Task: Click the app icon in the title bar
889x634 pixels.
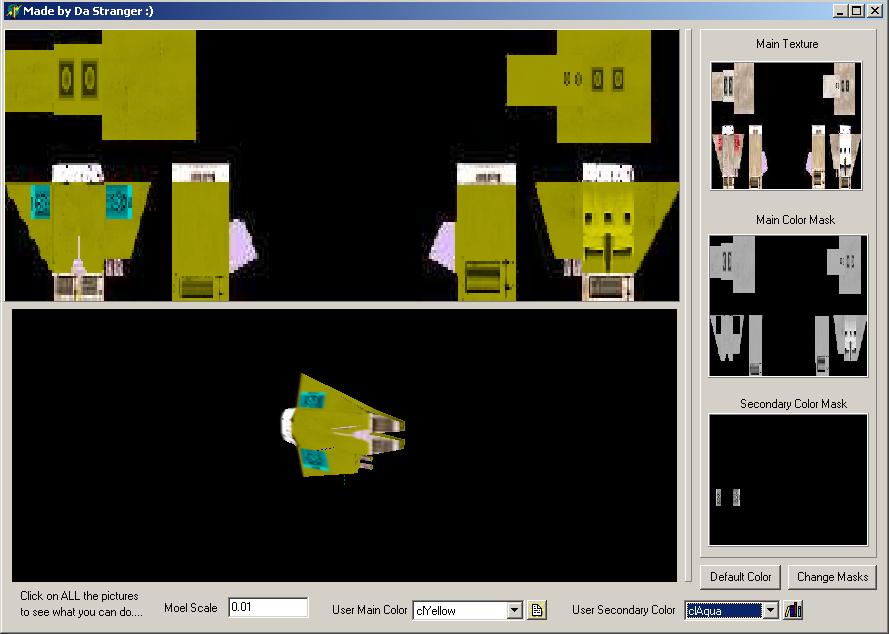Action: click(x=12, y=11)
